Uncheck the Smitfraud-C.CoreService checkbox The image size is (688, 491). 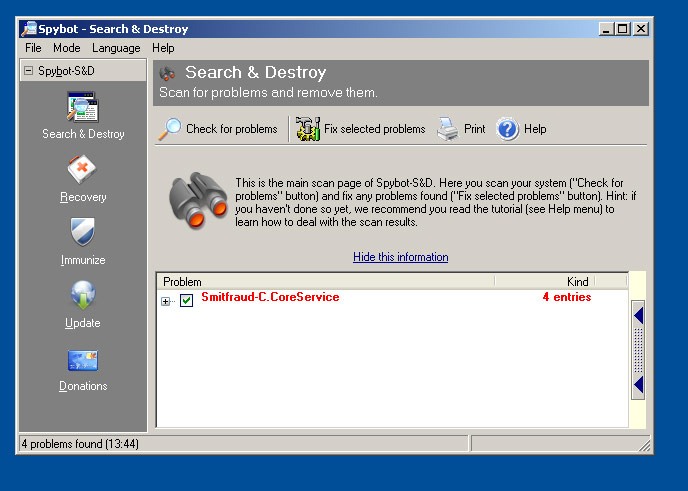point(186,301)
